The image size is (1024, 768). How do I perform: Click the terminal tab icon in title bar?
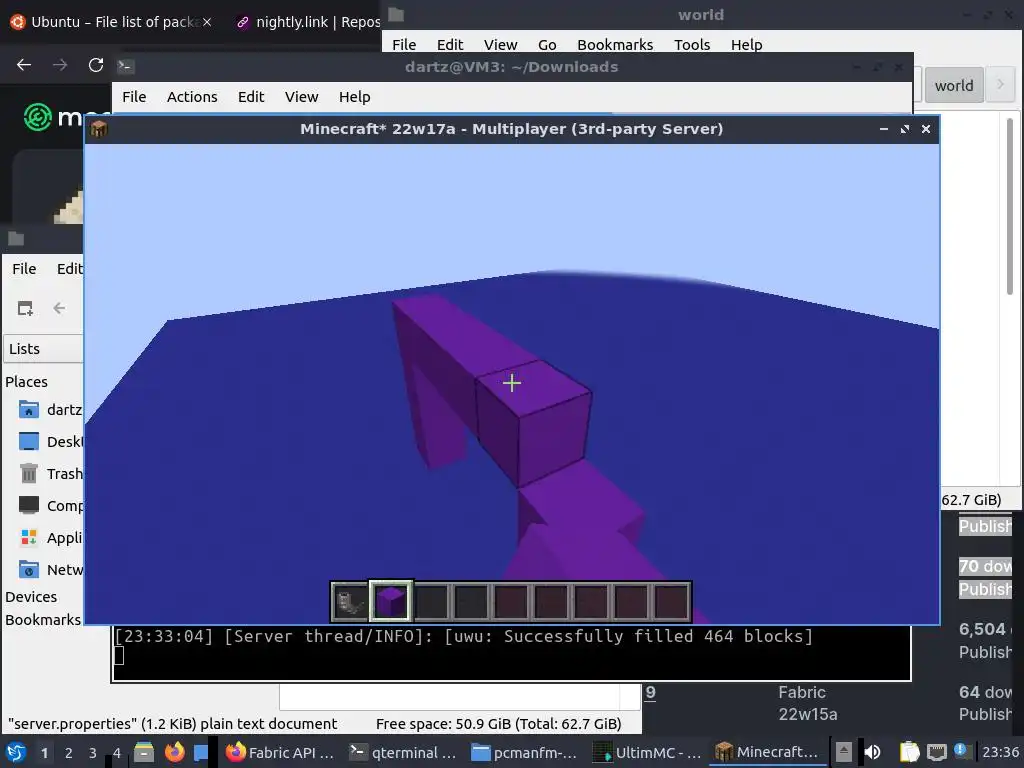(x=125, y=66)
